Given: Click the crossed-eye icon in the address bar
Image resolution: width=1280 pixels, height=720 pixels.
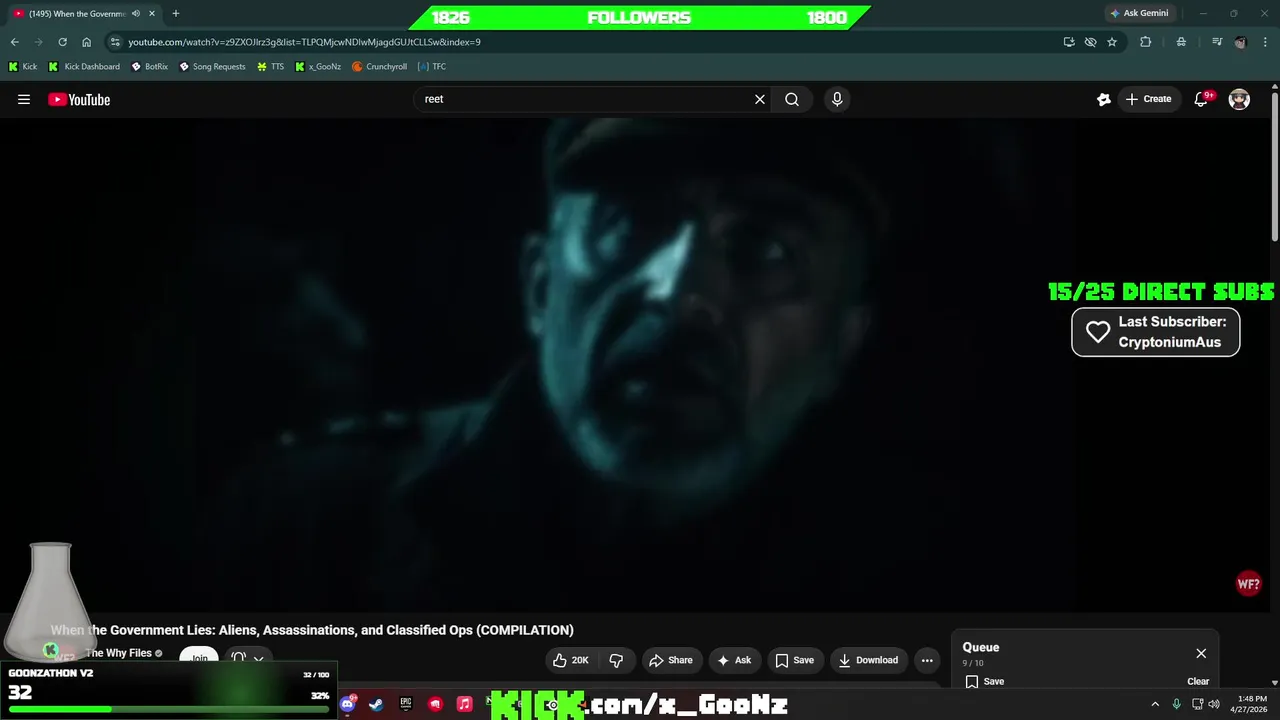Looking at the screenshot, I should click(1090, 42).
